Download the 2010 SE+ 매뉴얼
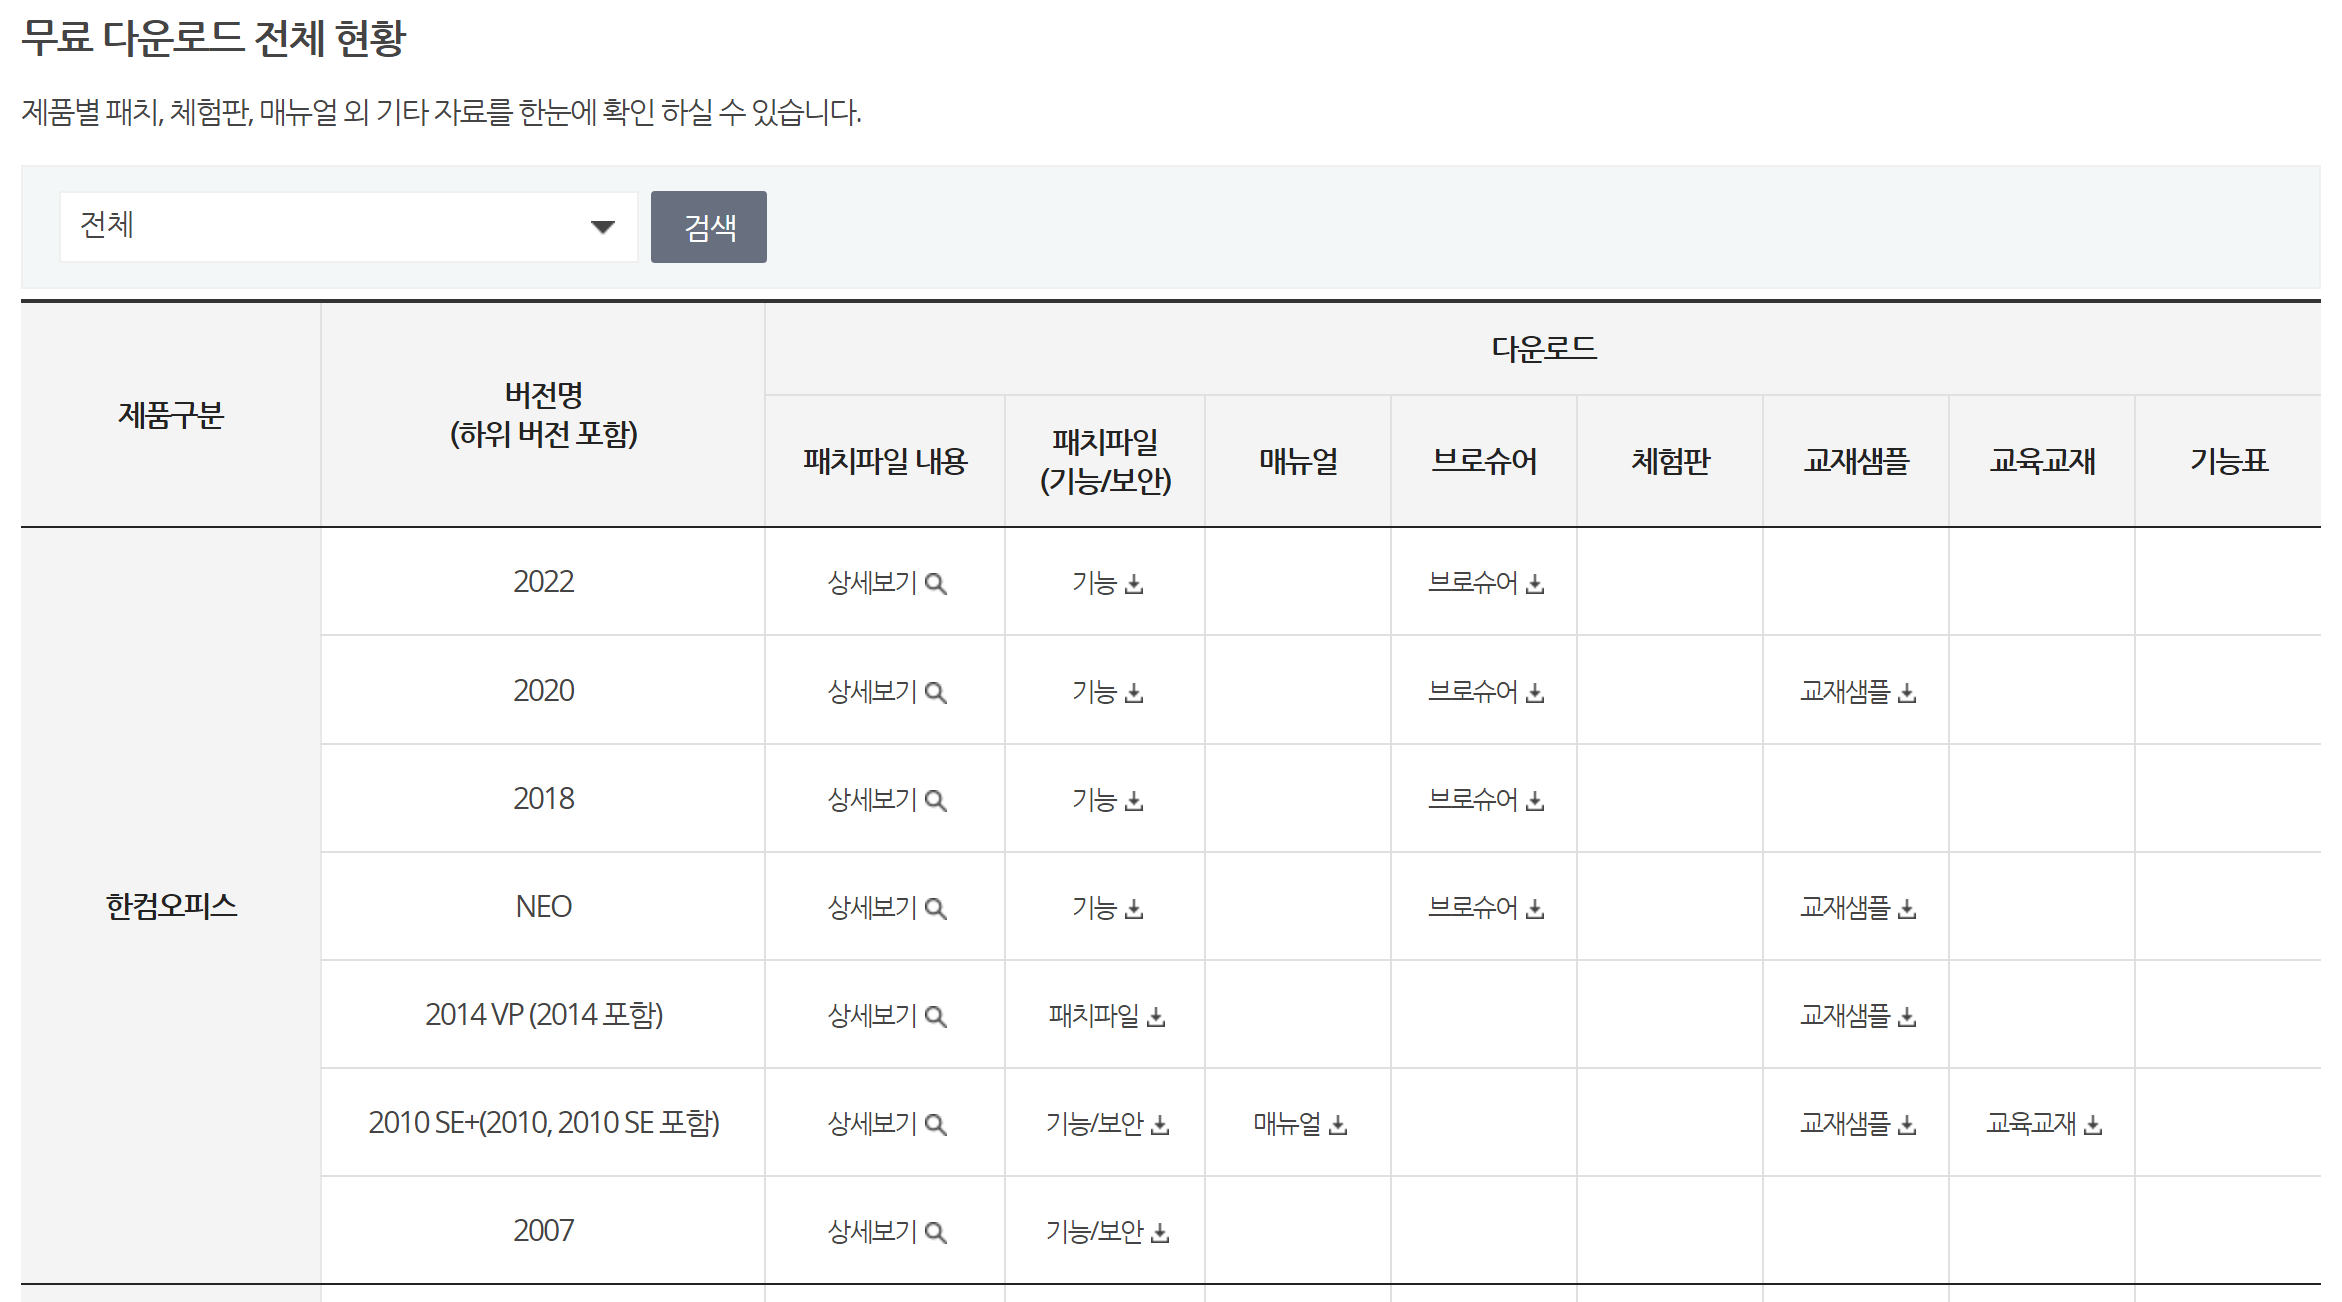 coord(1299,1124)
